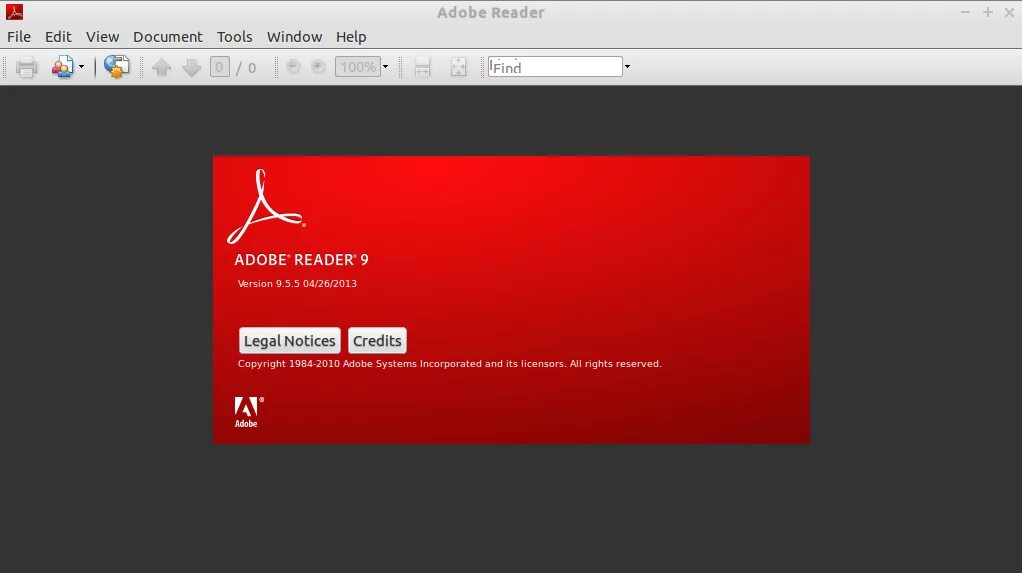Open the File menu
This screenshot has height=573, width=1022.
click(x=19, y=37)
